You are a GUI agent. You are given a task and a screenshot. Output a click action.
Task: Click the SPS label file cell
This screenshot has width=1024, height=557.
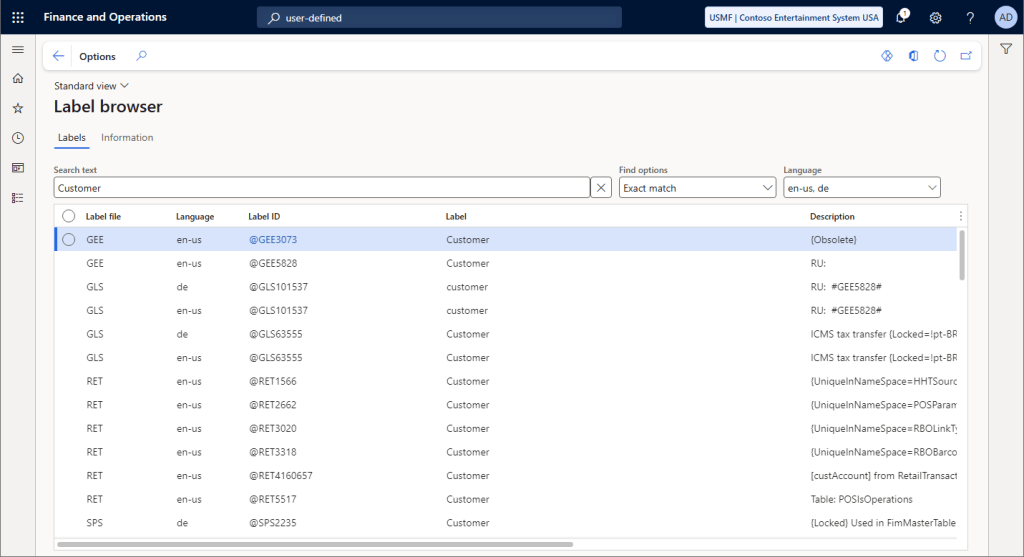click(95, 522)
